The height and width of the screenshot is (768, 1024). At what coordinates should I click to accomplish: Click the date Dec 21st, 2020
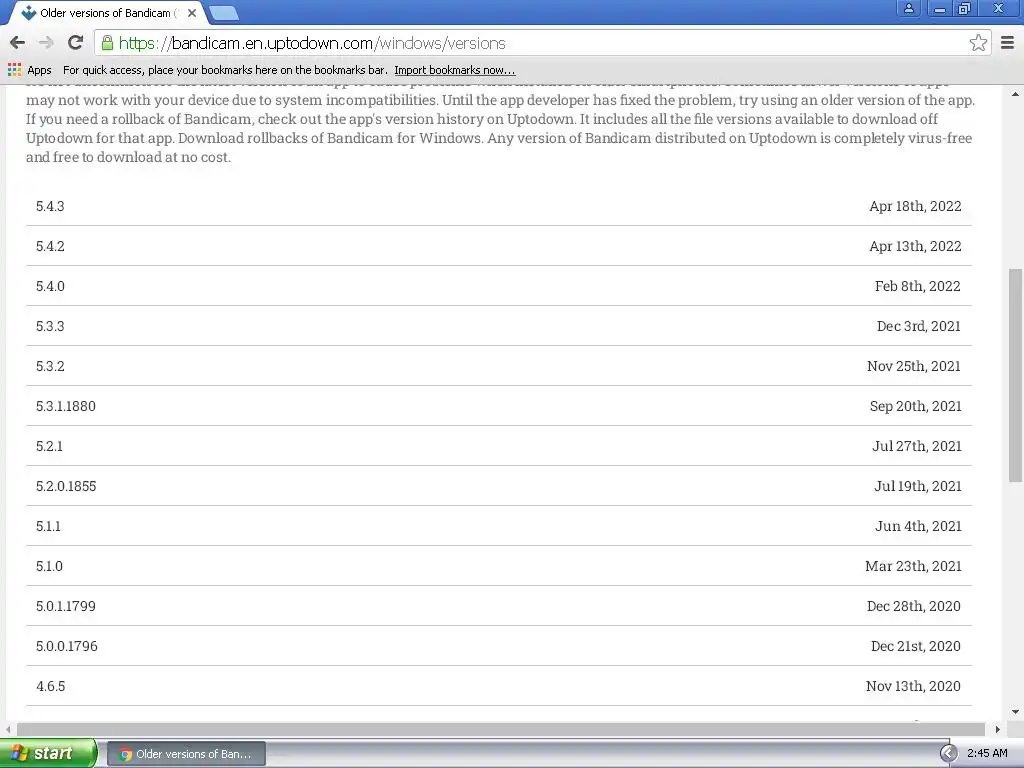(x=916, y=646)
